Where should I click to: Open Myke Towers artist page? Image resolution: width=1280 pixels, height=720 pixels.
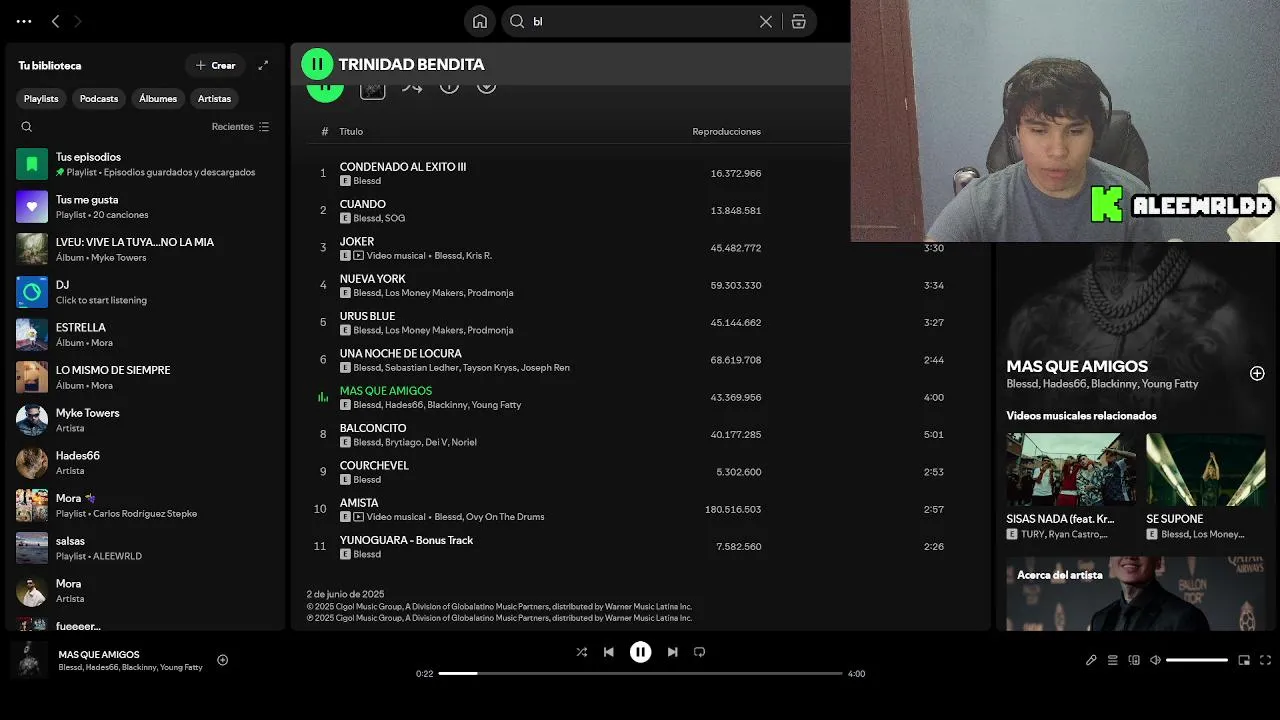point(145,420)
